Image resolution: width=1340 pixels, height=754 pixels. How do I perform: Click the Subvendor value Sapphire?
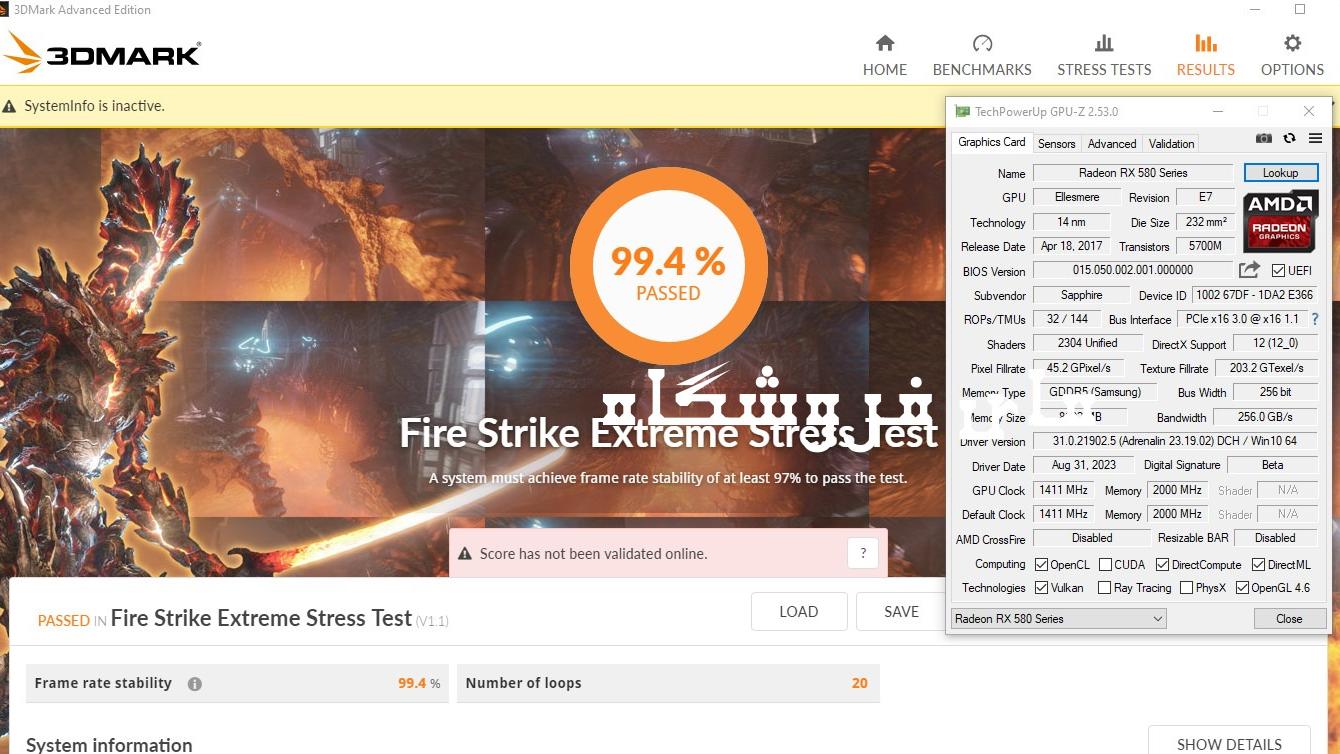(1081, 295)
